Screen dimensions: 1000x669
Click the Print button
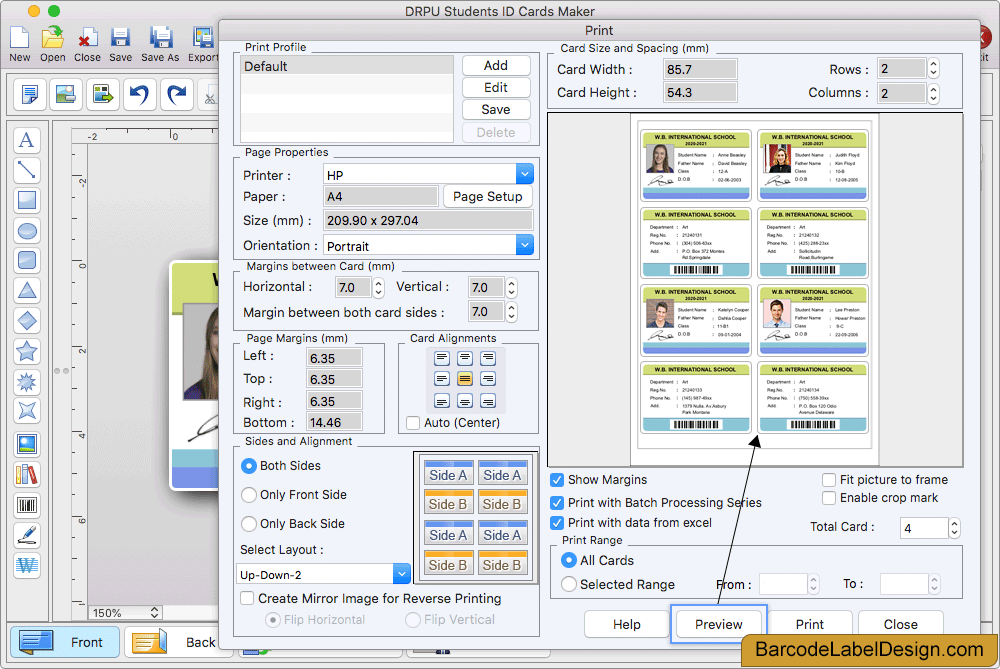809,624
